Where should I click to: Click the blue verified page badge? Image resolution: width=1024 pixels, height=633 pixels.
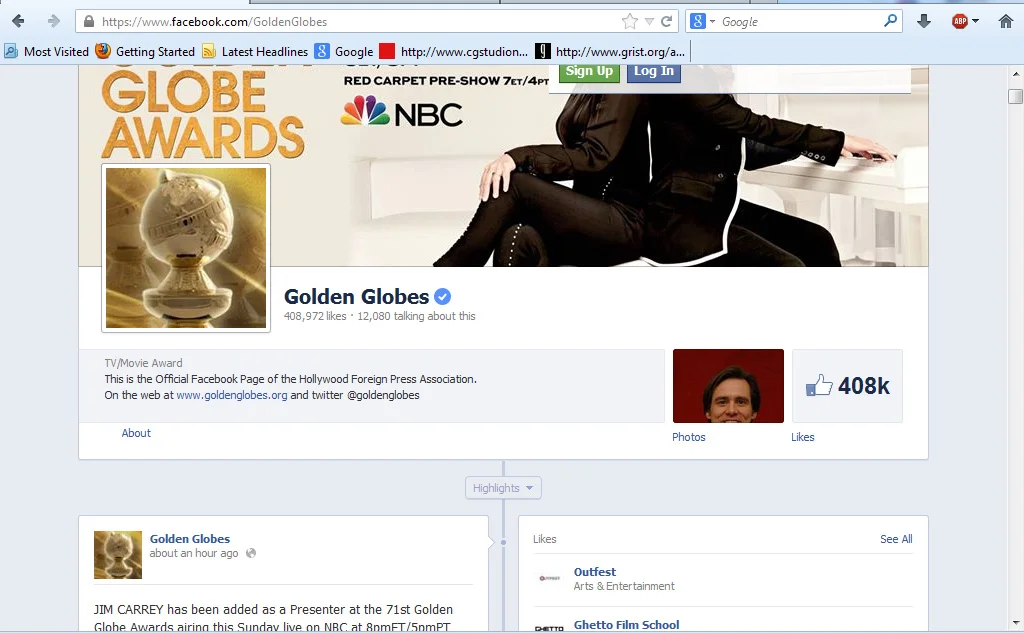click(442, 297)
